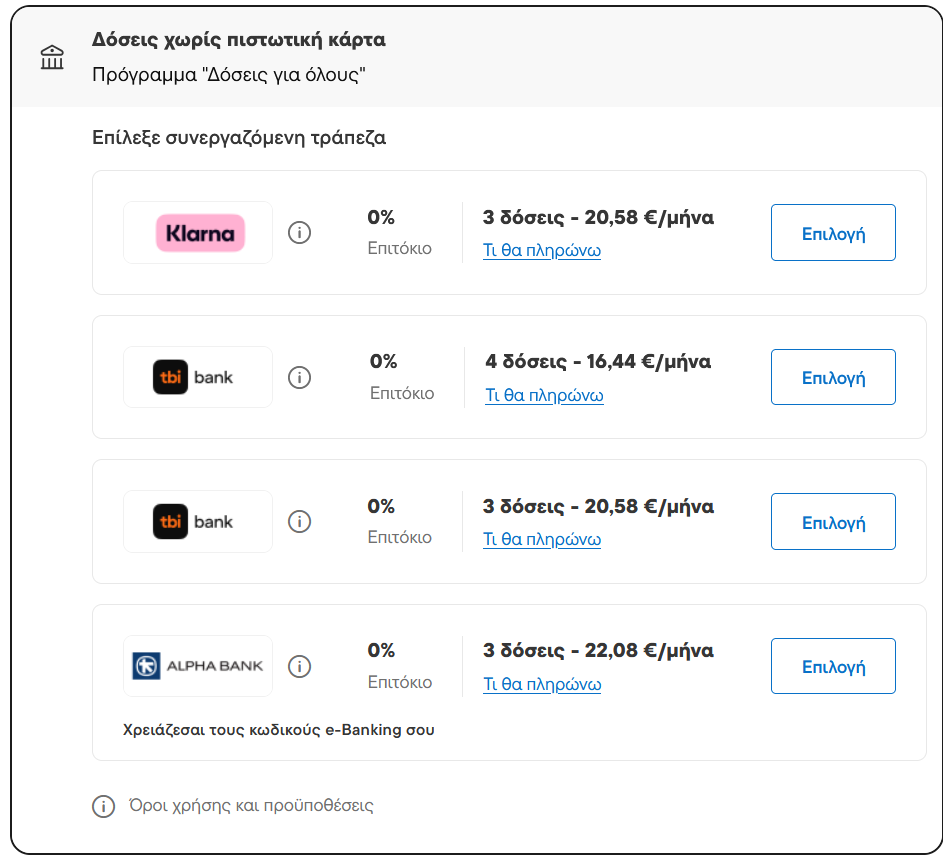
Task: Open 'Τι θα πληρώσω' link for Alpha Bank
Action: (542, 685)
